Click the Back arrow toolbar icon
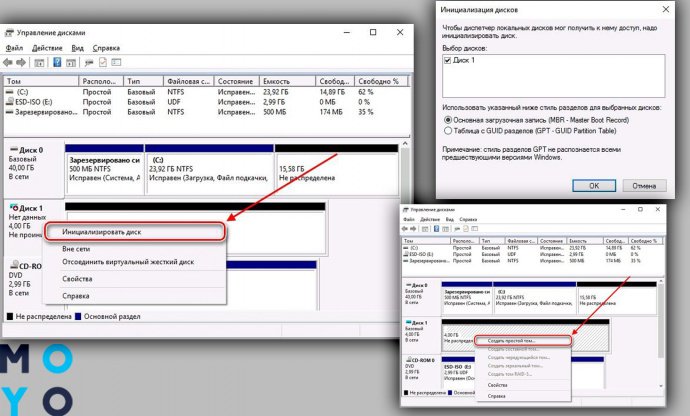690x416 pixels. coord(11,63)
